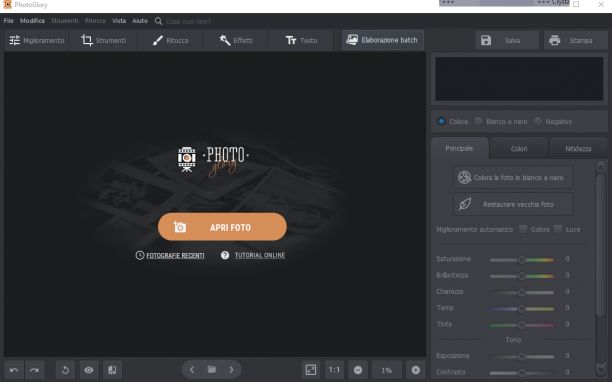Open the File menu
This screenshot has width=612, height=382.
click(9, 21)
